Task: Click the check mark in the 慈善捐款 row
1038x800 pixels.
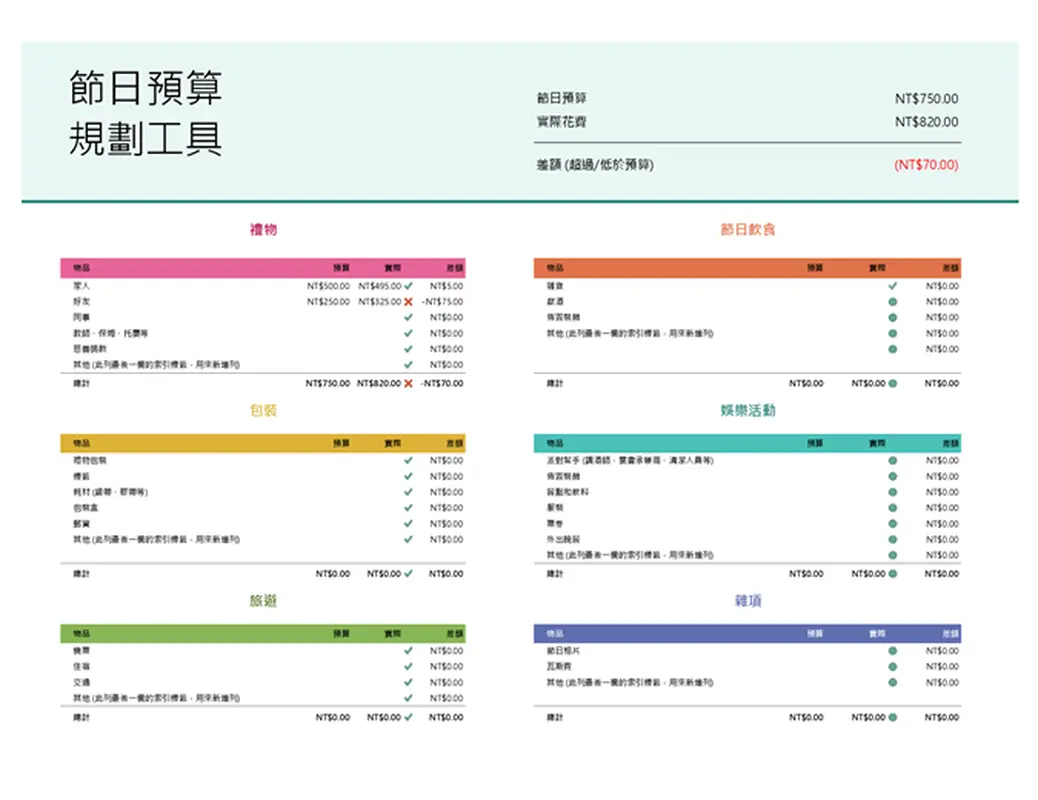Action: point(408,349)
